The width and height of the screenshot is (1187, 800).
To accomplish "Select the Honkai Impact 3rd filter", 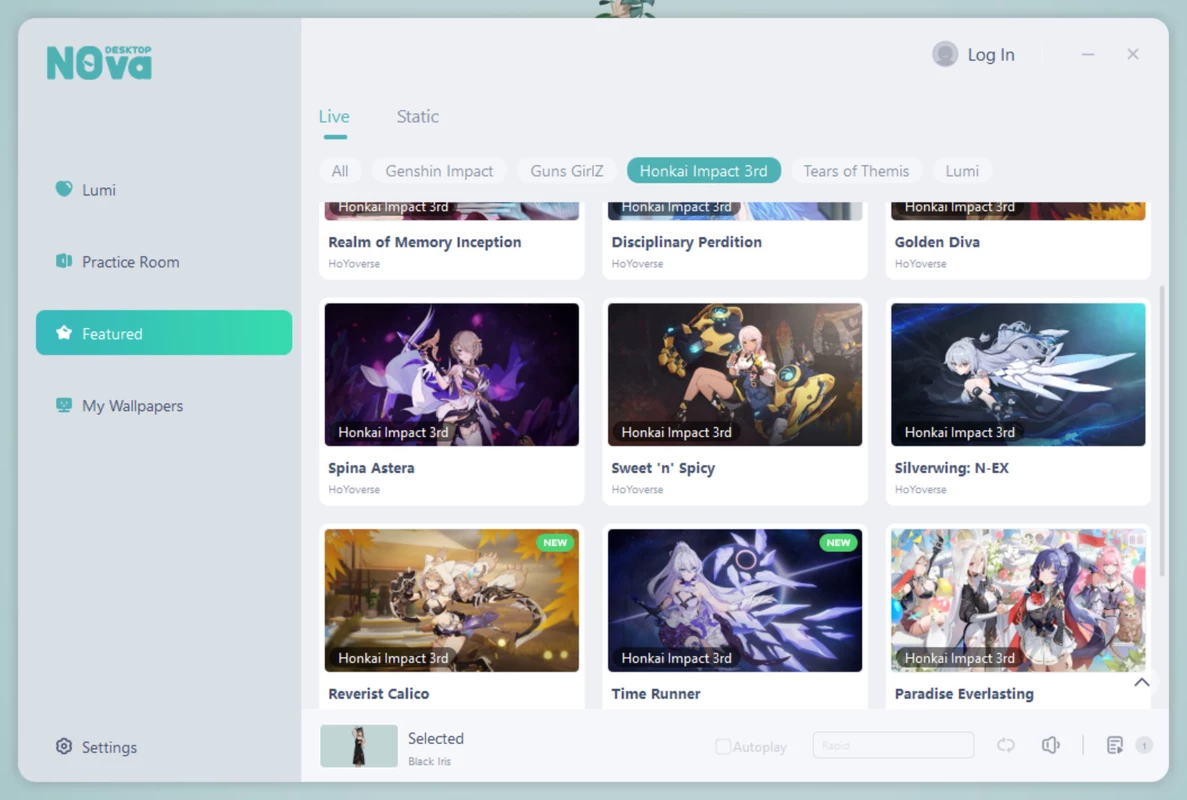I will (x=703, y=171).
